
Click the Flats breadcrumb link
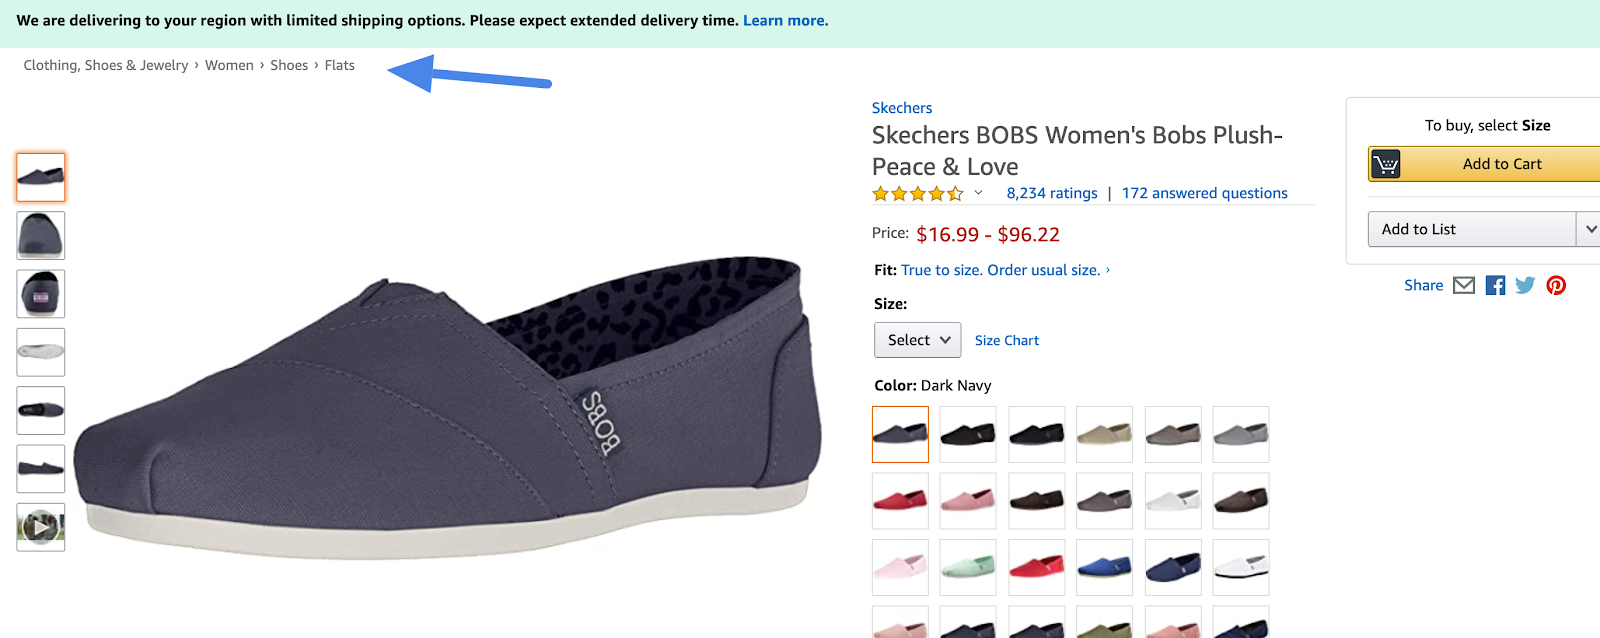pyautogui.click(x=339, y=65)
